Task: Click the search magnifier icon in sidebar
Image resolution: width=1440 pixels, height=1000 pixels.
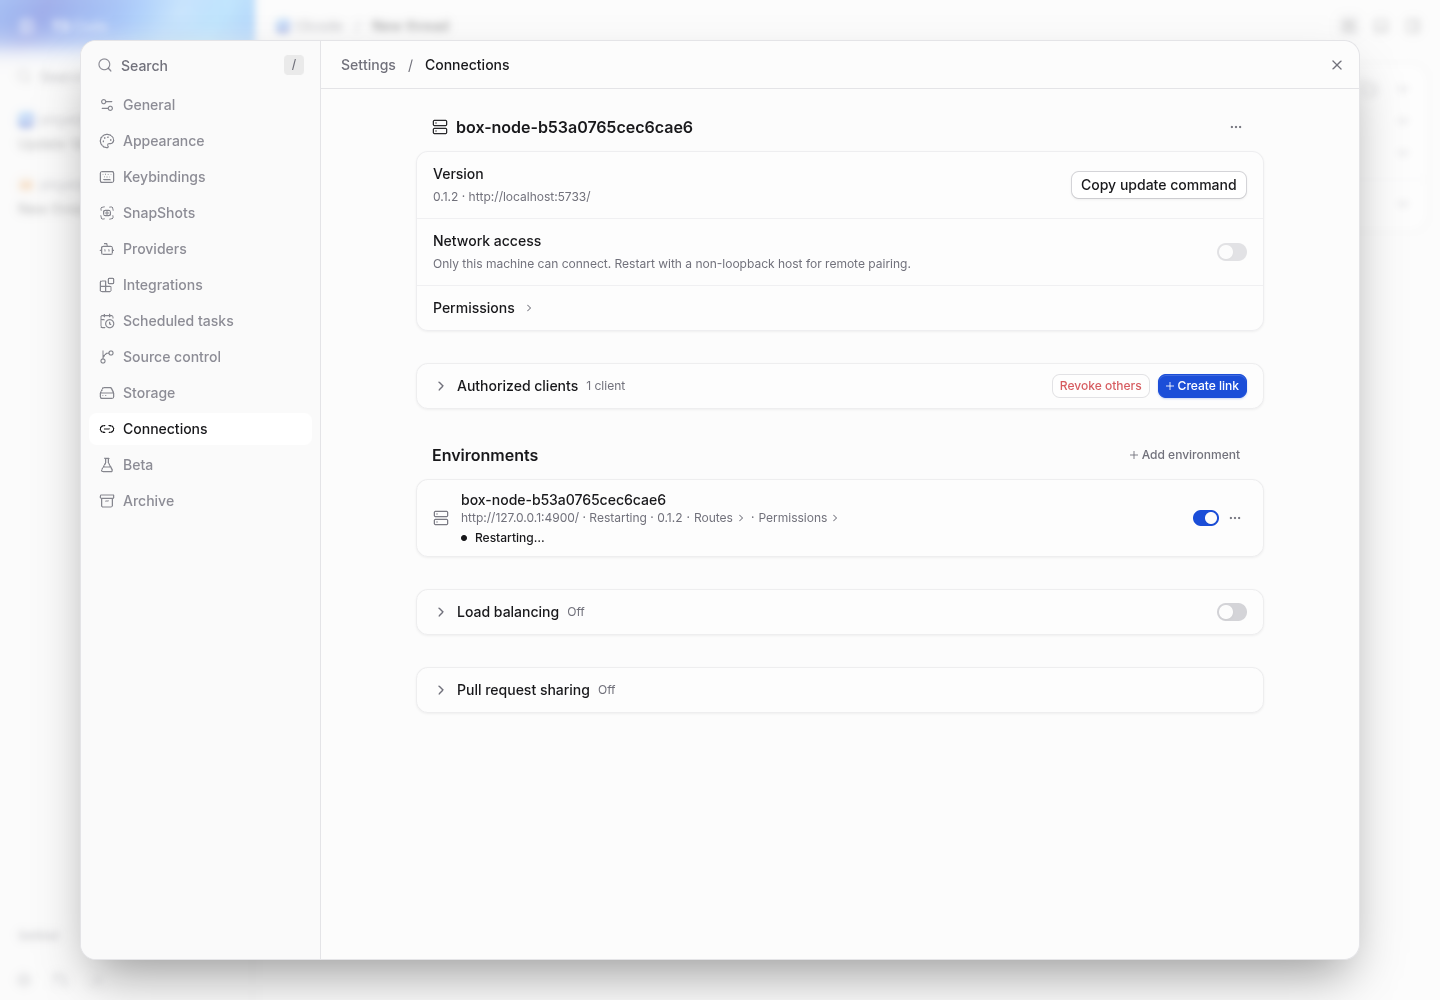Action: click(x=105, y=65)
